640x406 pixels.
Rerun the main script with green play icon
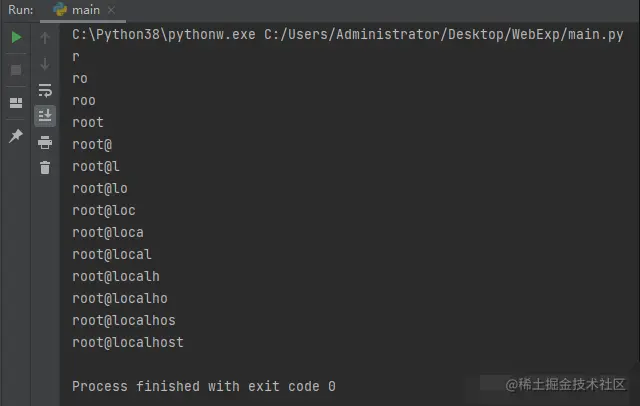click(x=15, y=37)
